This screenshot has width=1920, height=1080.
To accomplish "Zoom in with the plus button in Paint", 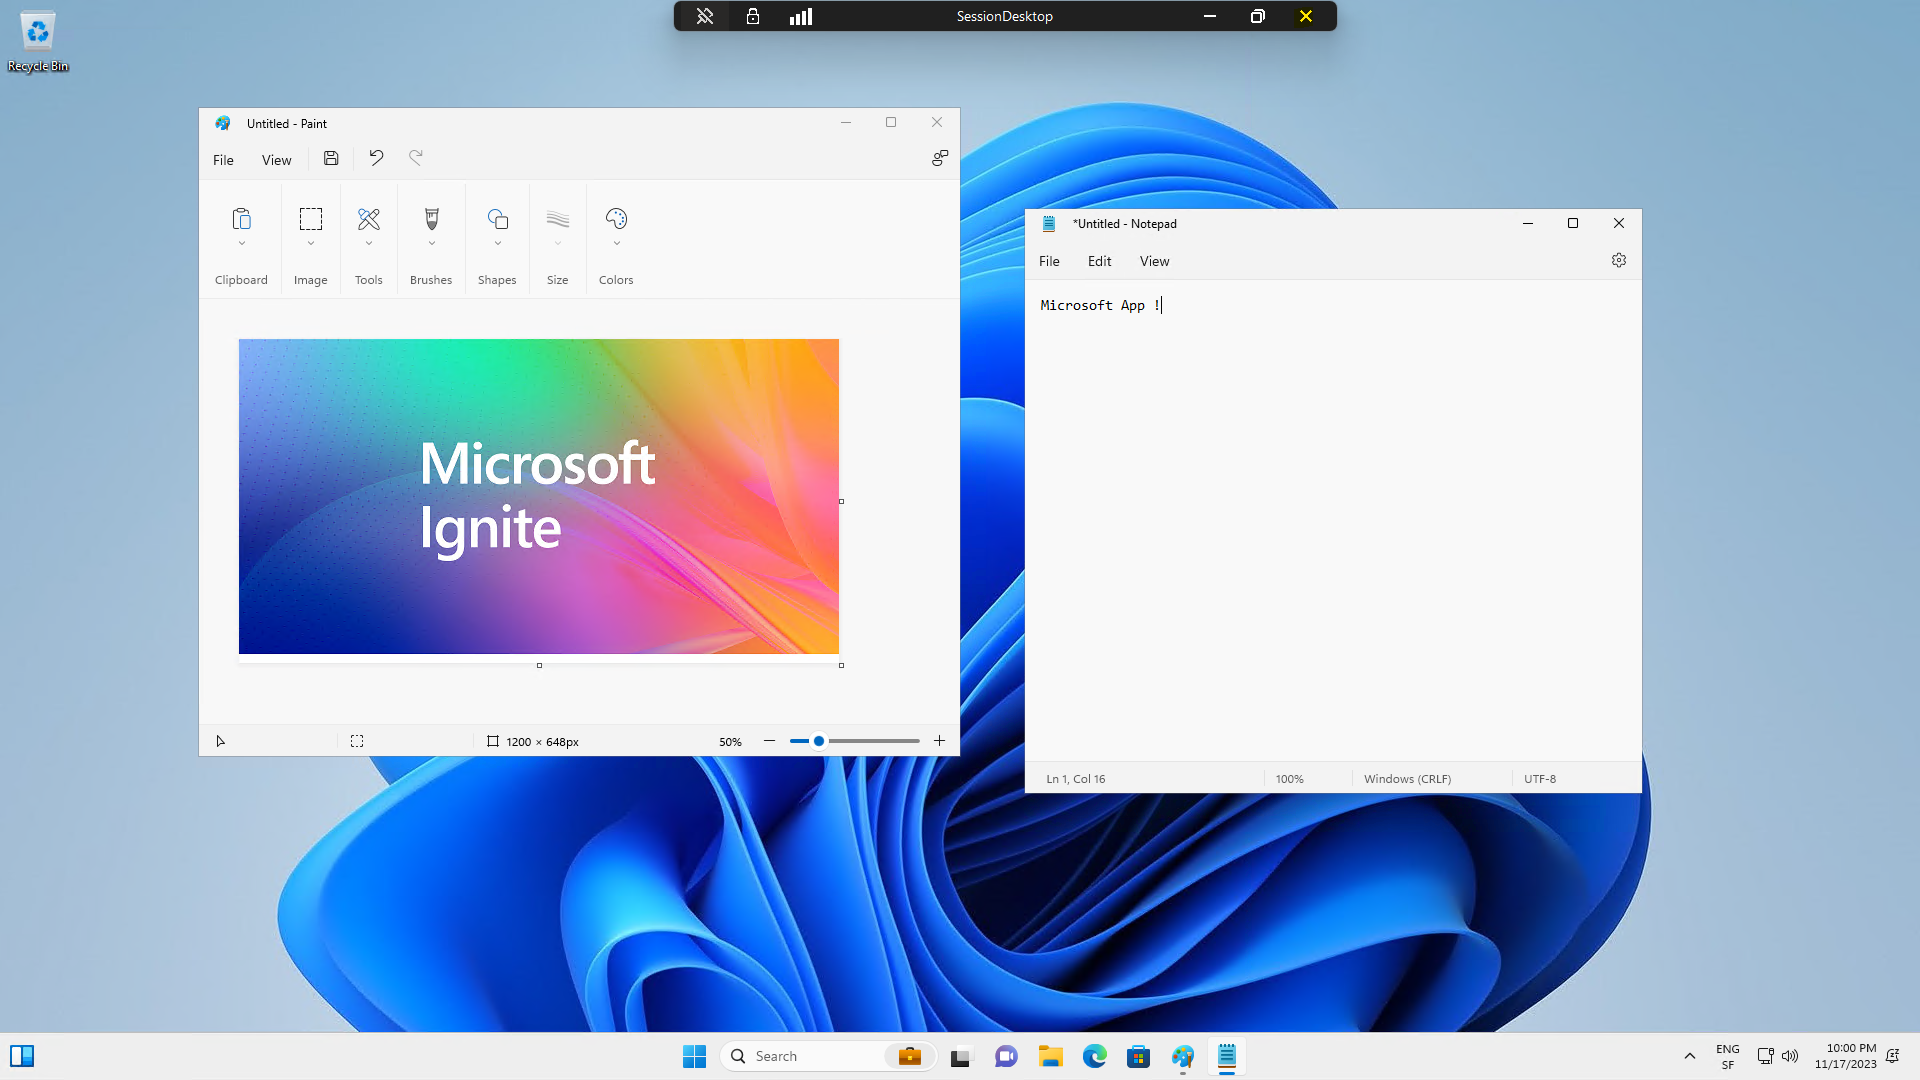I will (940, 741).
